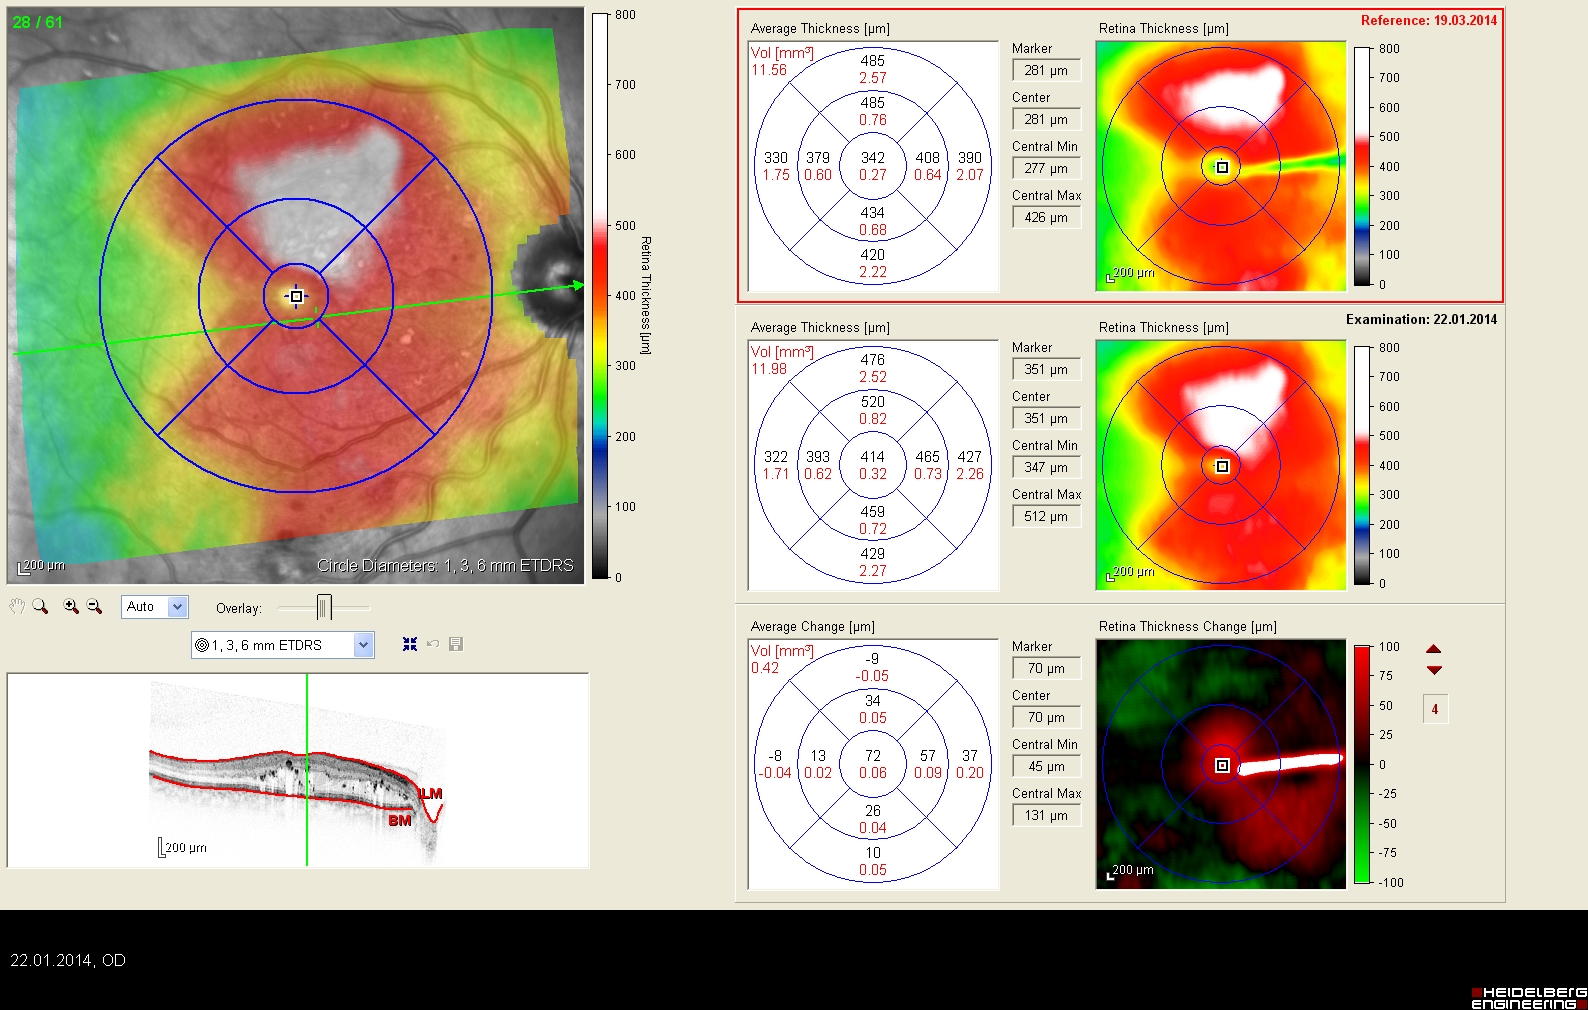
Task: Click the fovea center marker on fundus image
Action: click(296, 296)
